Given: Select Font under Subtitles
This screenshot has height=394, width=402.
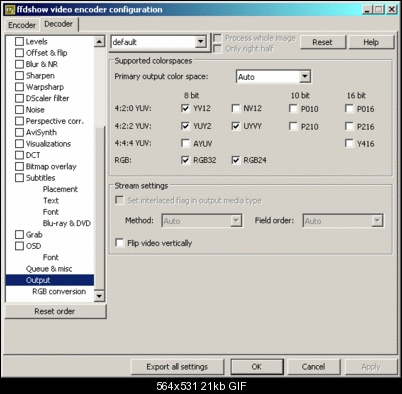Looking at the screenshot, I should pyautogui.click(x=51, y=212).
